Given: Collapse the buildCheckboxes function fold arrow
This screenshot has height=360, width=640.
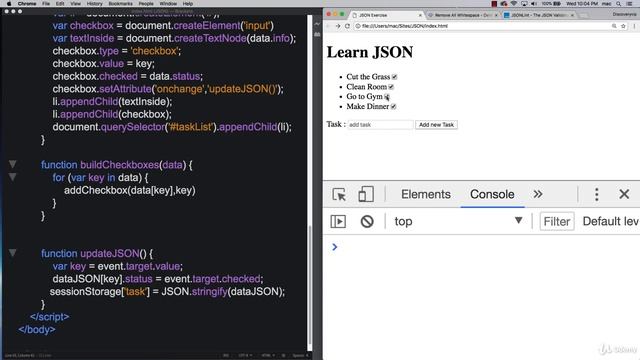Looking at the screenshot, I should (13, 164).
